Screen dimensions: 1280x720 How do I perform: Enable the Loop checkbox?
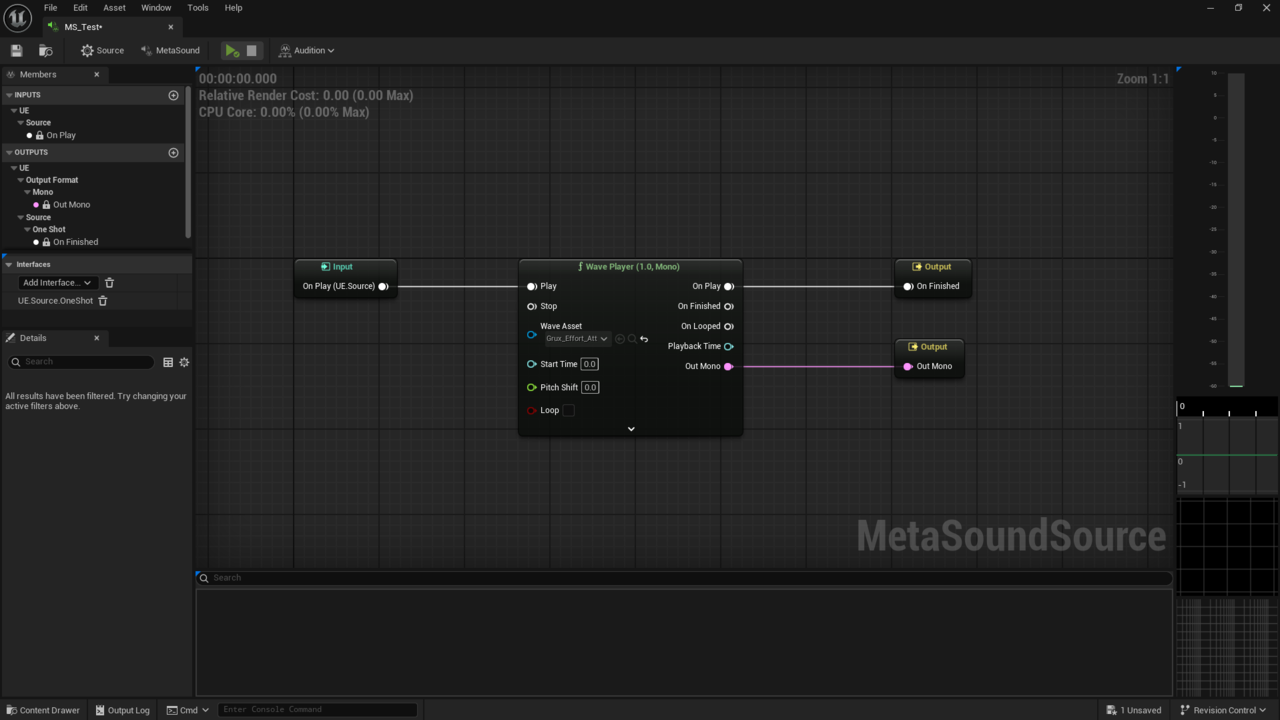pyautogui.click(x=568, y=410)
